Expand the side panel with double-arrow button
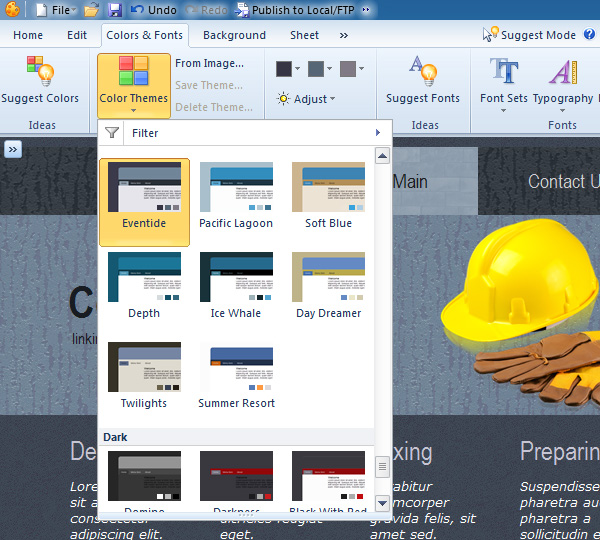This screenshot has width=600, height=540. 13,149
